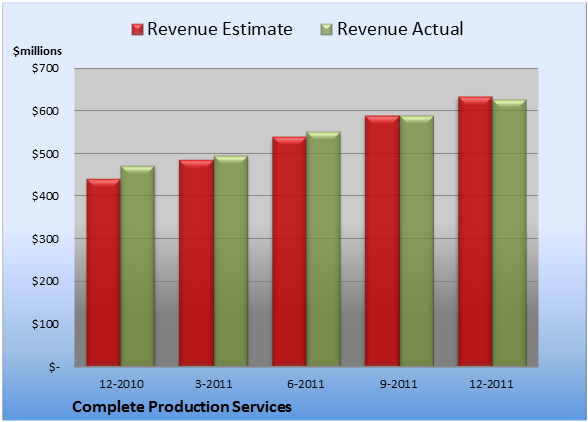The height and width of the screenshot is (422, 588).
Task: Click the 12-2011 red estimate bar
Action: (475, 231)
